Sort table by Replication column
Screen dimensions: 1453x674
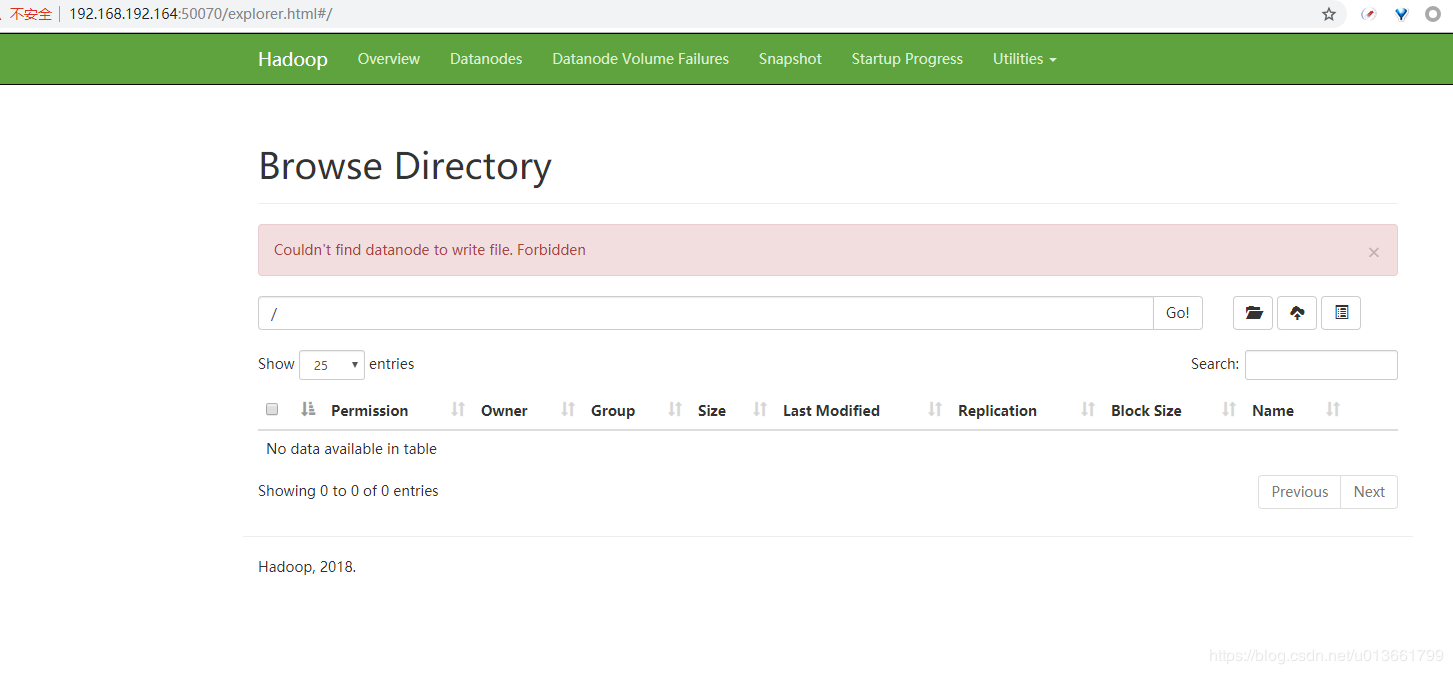tap(997, 411)
